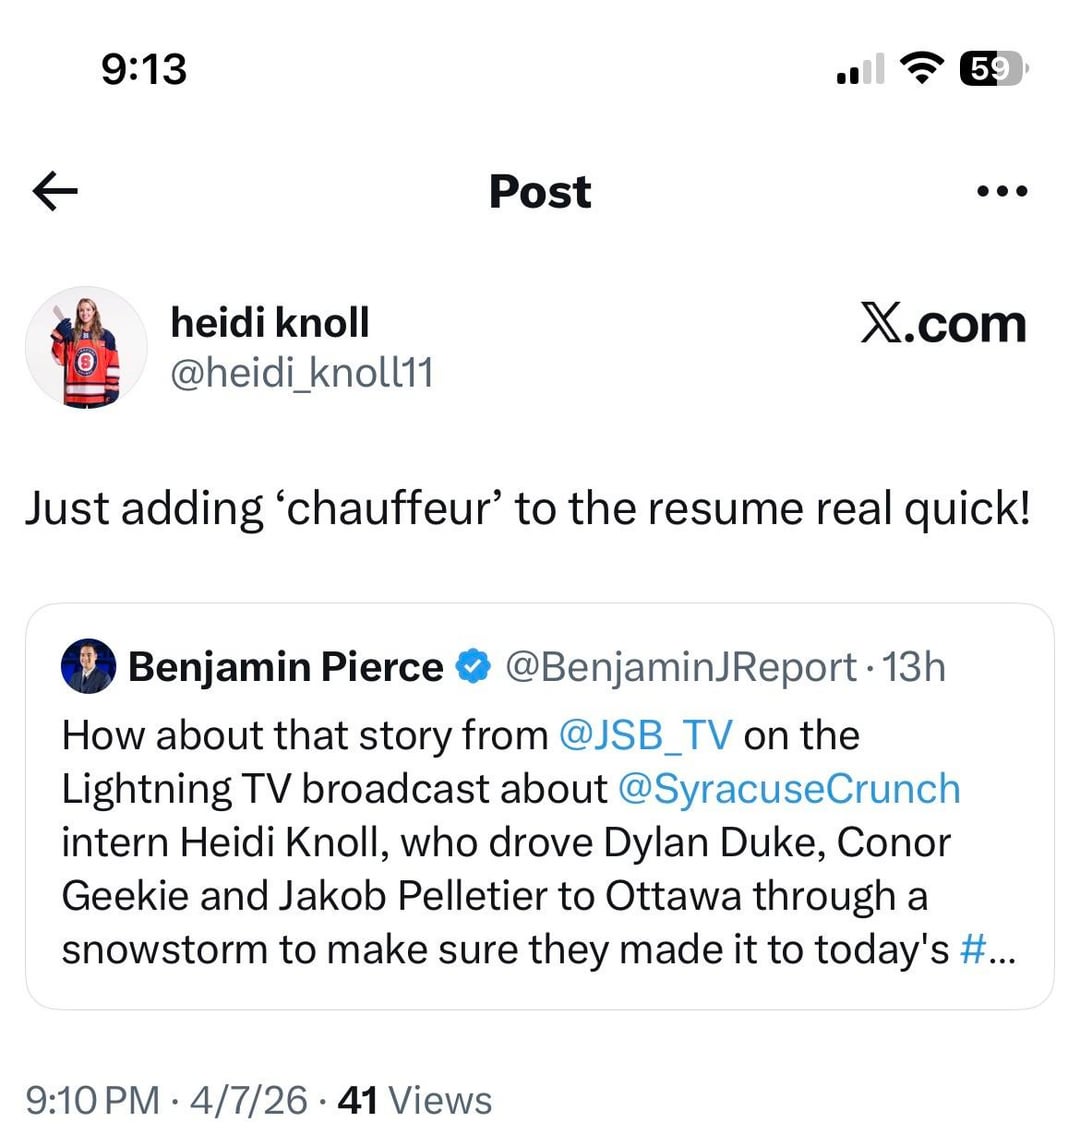Open the three-dot more options menu

1001,191
